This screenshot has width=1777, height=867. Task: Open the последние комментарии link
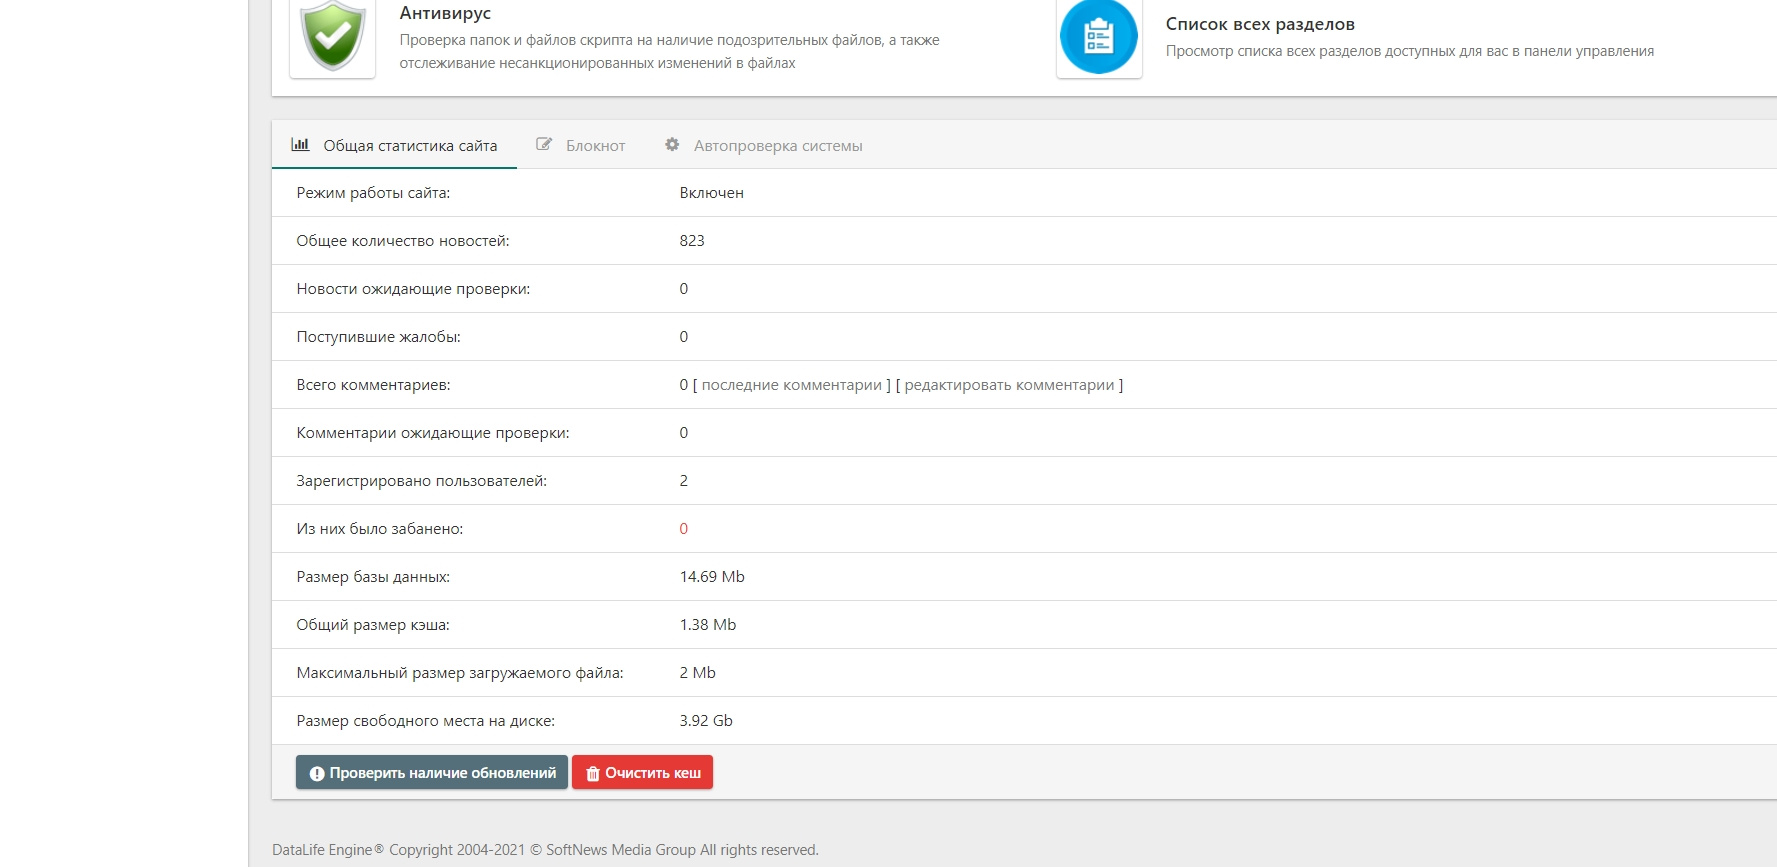792,385
